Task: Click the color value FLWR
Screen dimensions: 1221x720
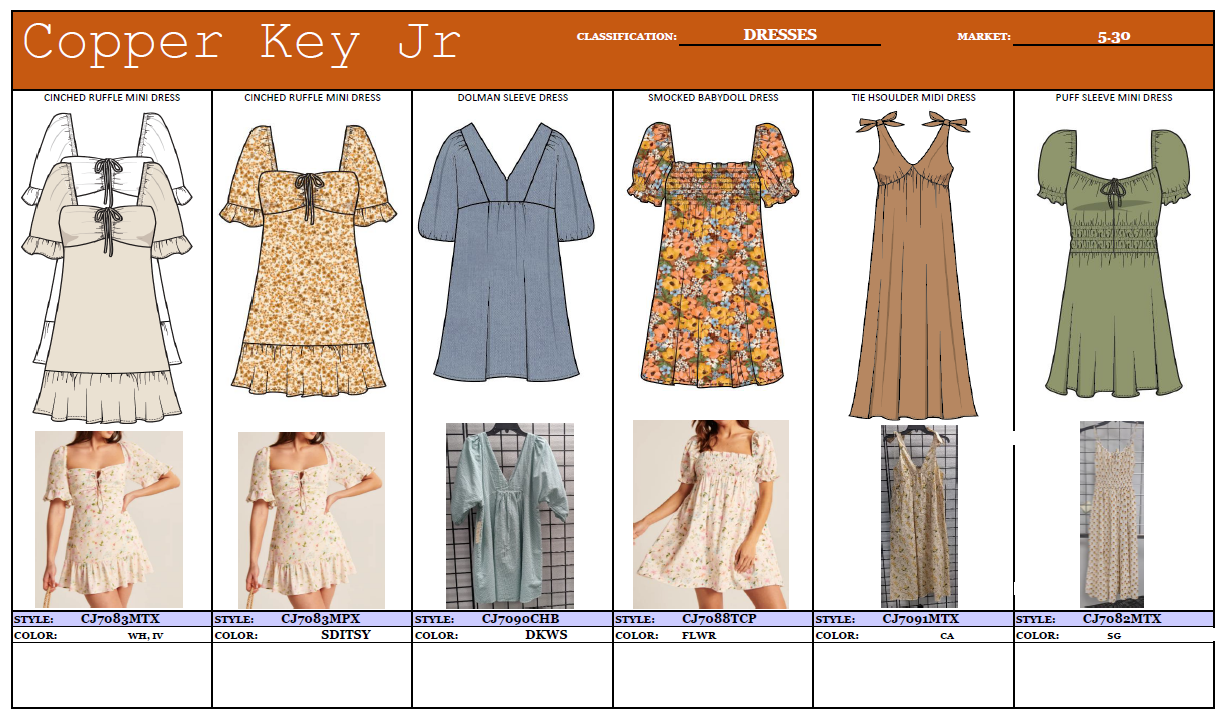Action: 697,636
